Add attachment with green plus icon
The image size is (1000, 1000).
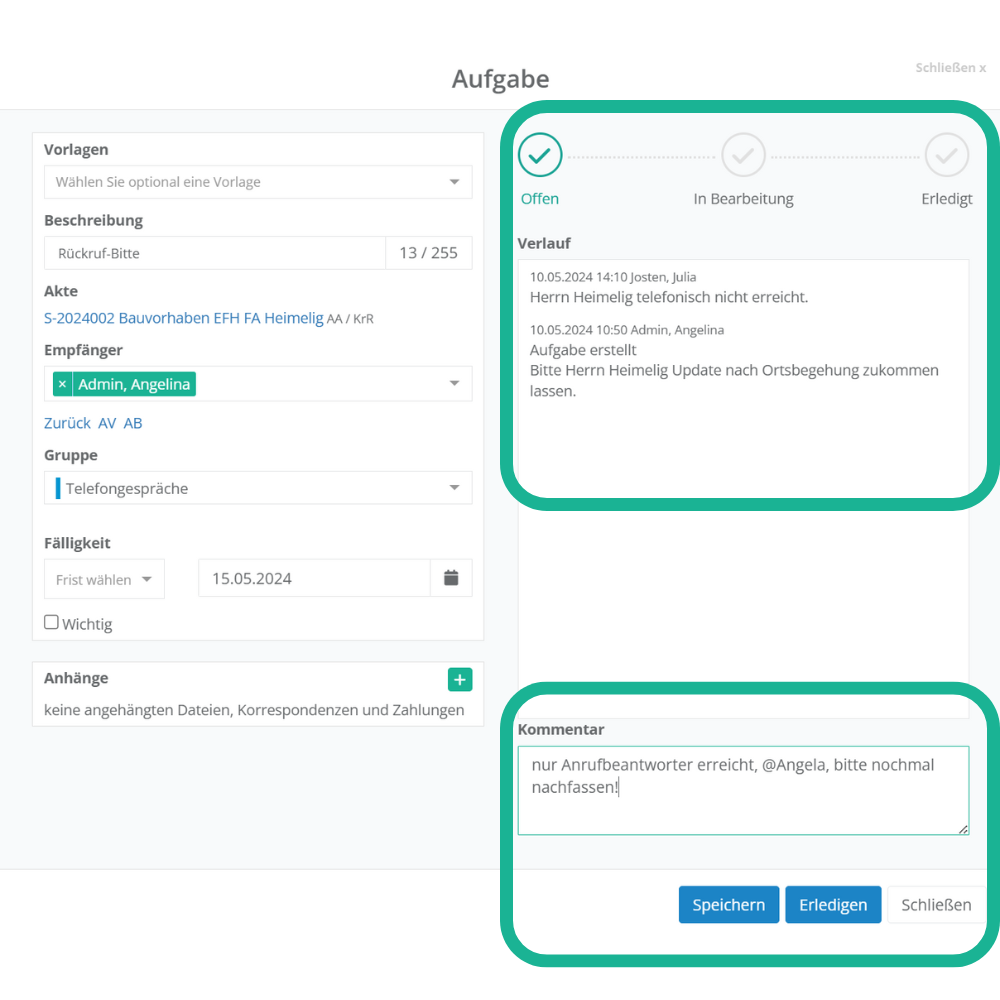[x=460, y=680]
